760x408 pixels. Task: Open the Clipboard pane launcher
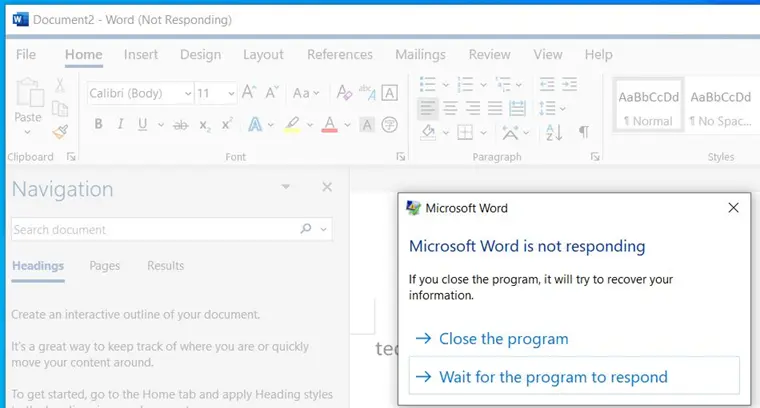(71, 157)
